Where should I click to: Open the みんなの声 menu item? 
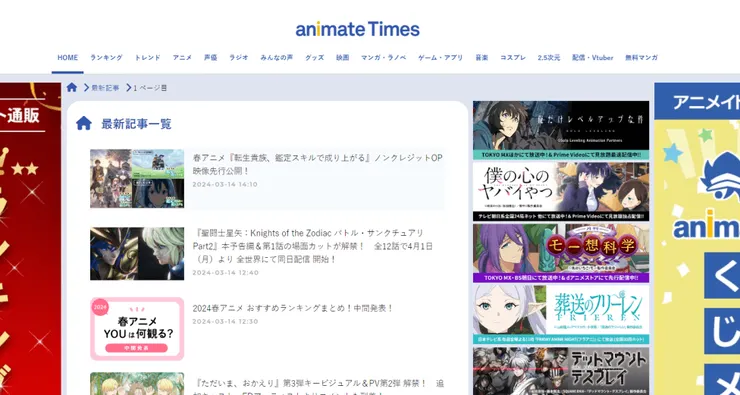[277, 58]
